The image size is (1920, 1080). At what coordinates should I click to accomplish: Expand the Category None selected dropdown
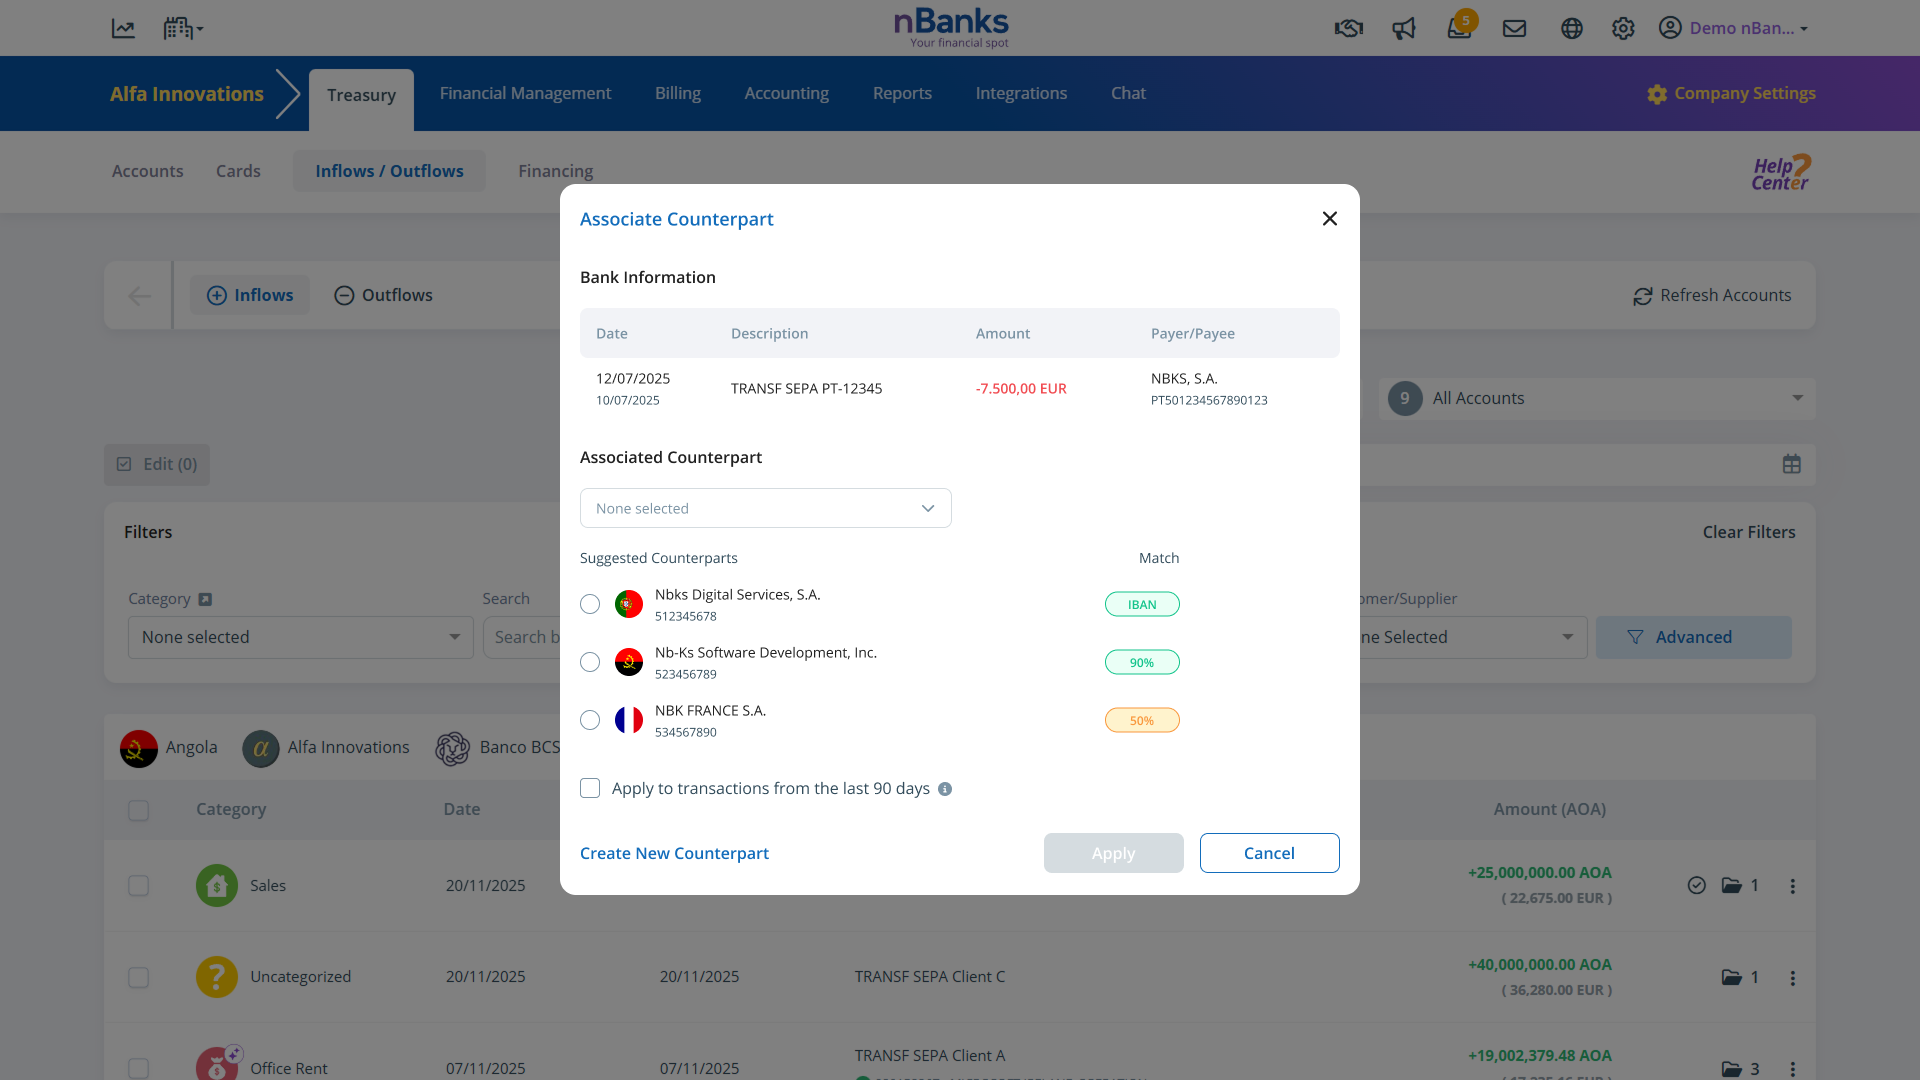tap(300, 637)
